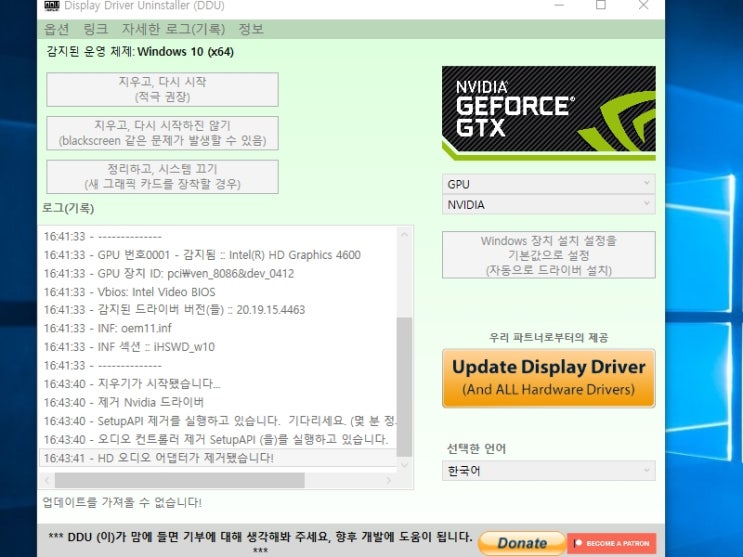Image resolution: width=743 pixels, height=557 pixels.
Task: Click the Update Display Driver banner
Action: coord(549,378)
